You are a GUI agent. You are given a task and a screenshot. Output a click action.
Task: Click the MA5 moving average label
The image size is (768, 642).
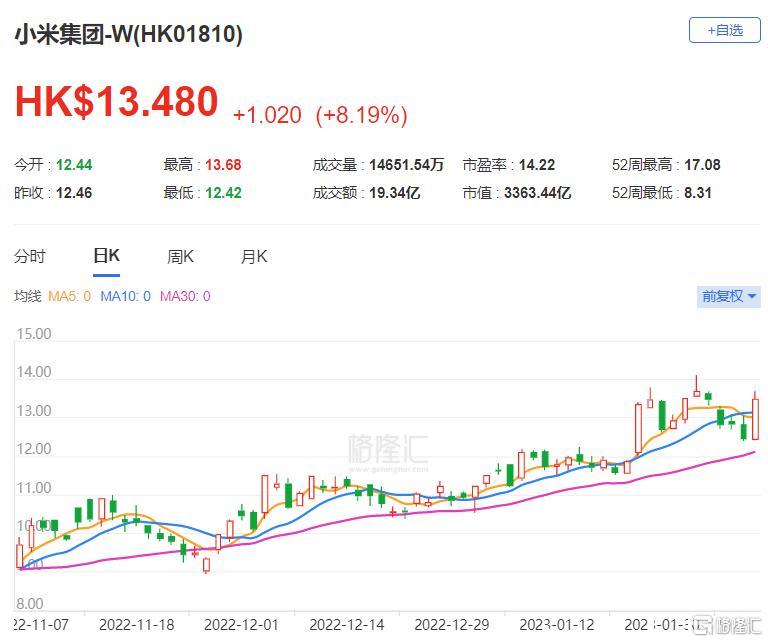69,296
